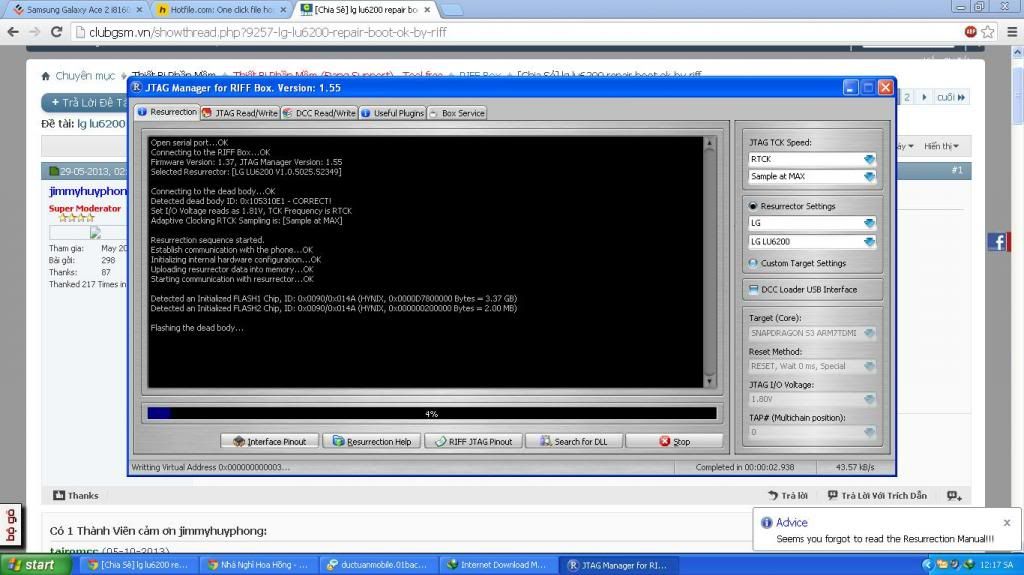This screenshot has height=575, width=1024.
Task: Expand the LG manufacturer dropdown
Action: (x=869, y=223)
